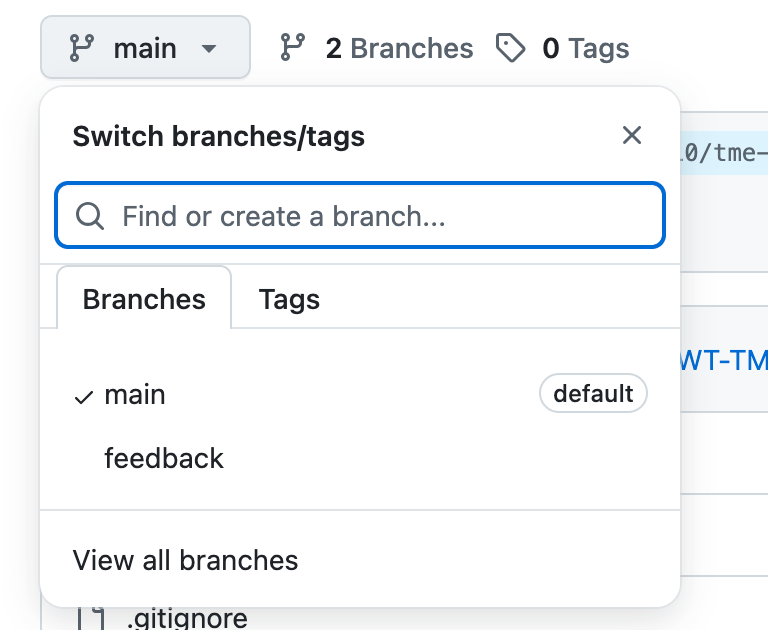Switch to the Tags tab
This screenshot has height=630, width=768.
pos(289,299)
